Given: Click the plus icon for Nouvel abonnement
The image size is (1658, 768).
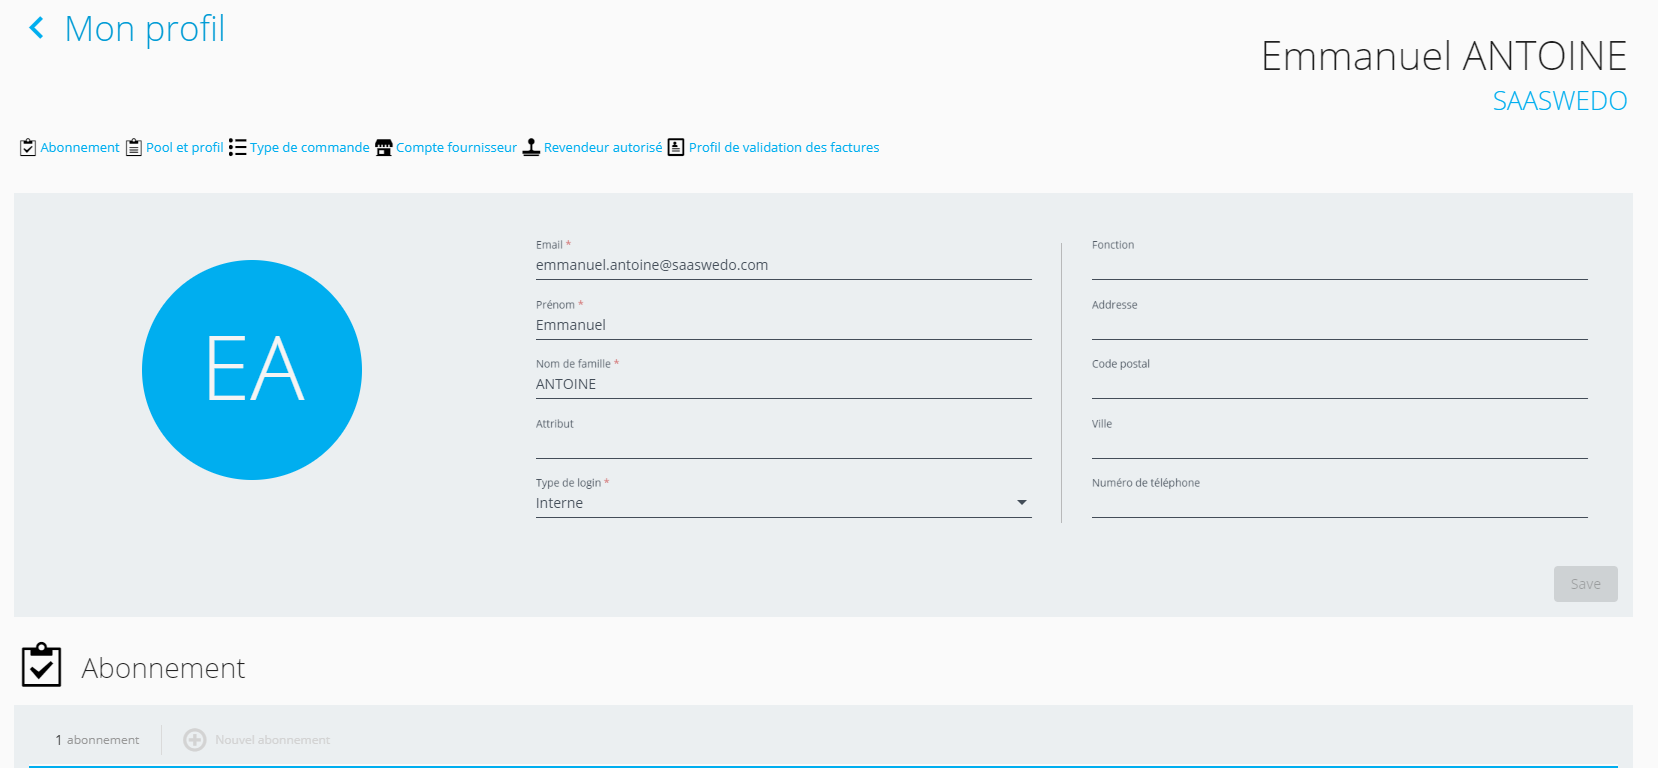Looking at the screenshot, I should point(195,740).
